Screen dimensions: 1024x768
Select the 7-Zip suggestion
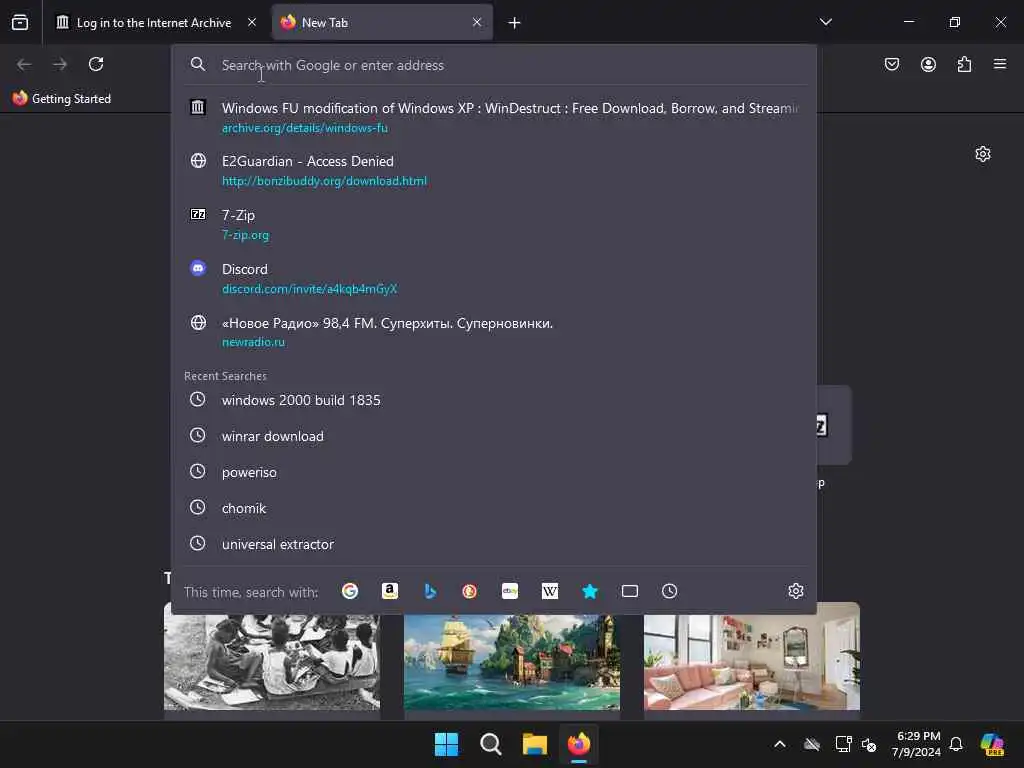(494, 224)
